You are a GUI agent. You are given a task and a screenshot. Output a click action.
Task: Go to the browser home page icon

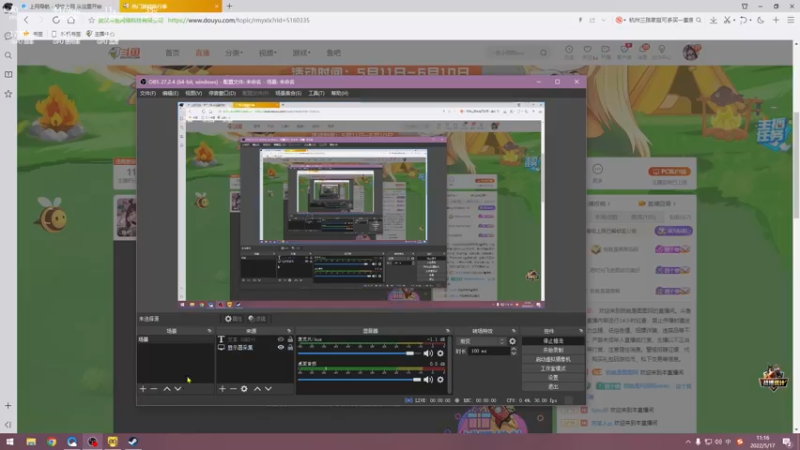pyautogui.click(x=71, y=20)
